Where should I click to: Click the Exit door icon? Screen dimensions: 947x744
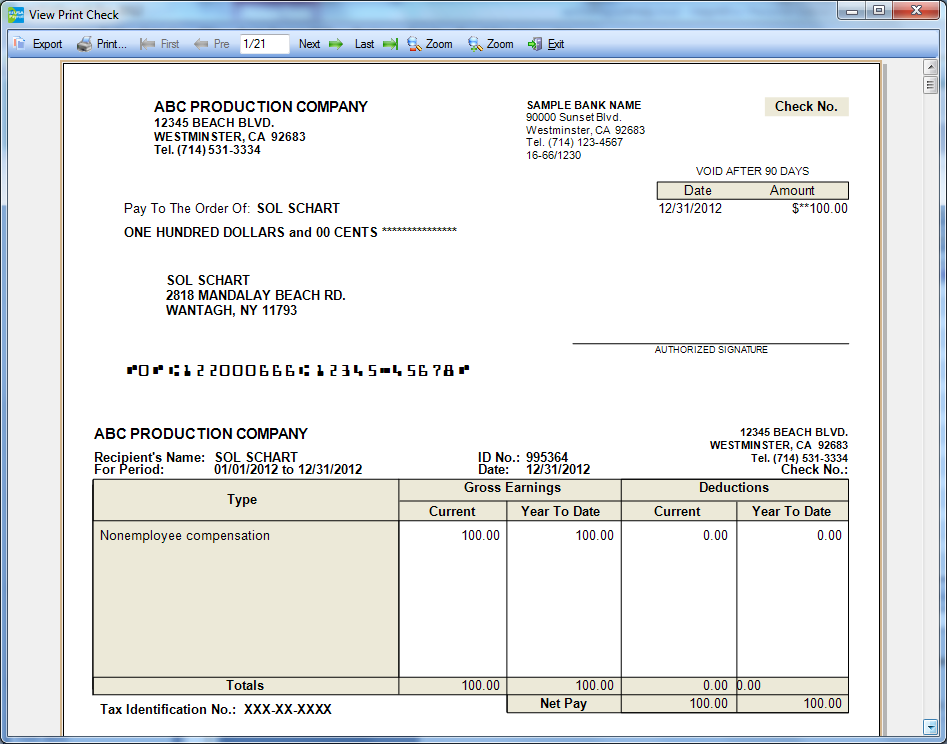[535, 44]
